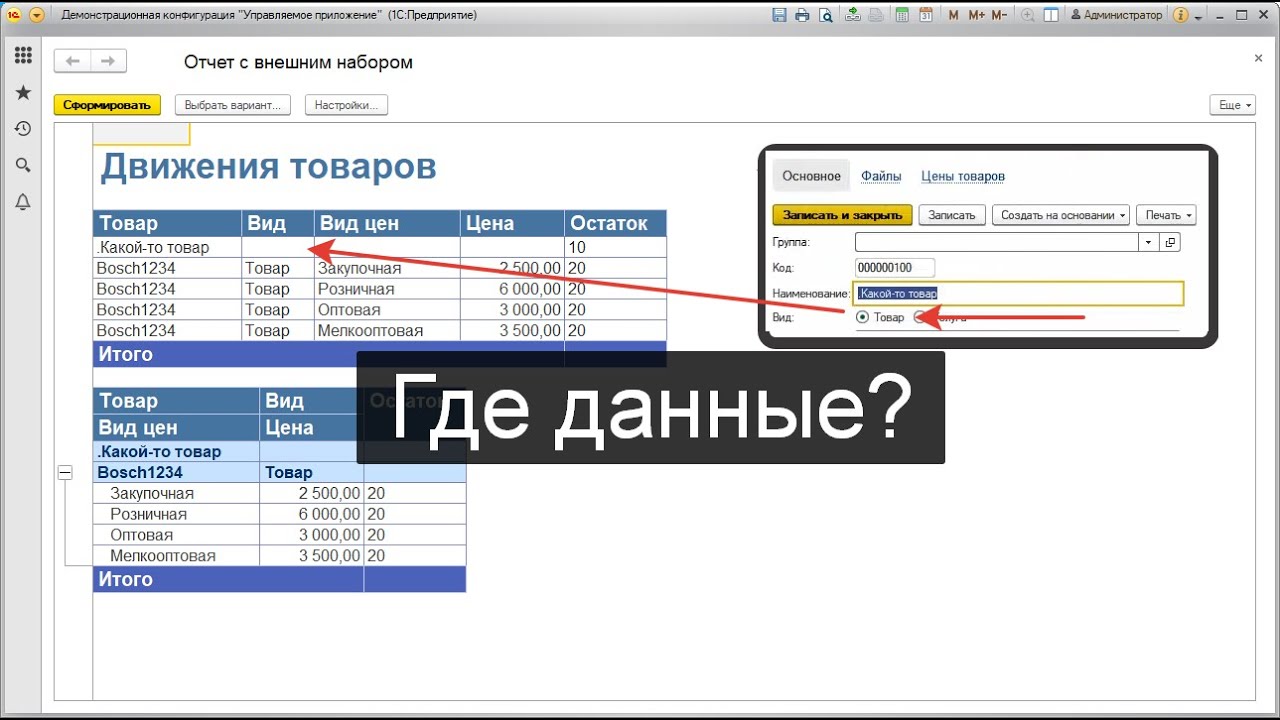Open the Файлы tab link
This screenshot has height=720, width=1280.
point(881,176)
